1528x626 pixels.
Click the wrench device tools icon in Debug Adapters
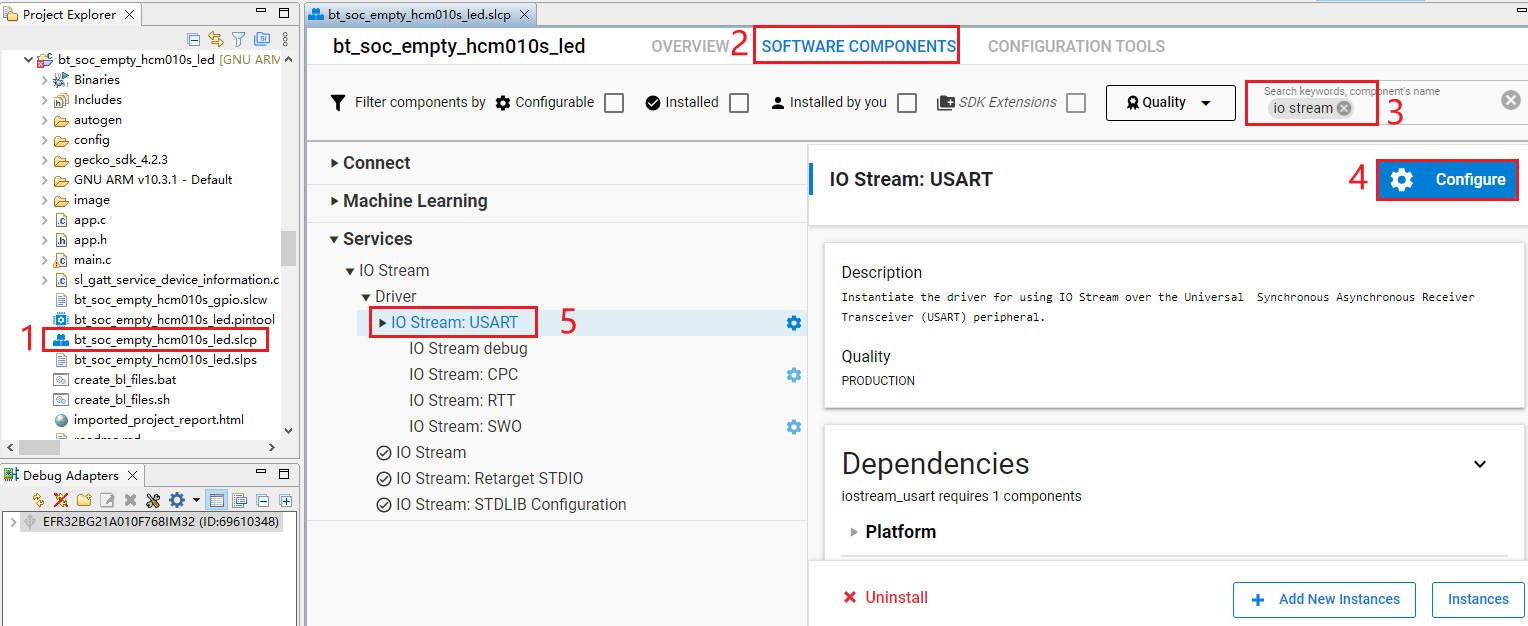coord(153,500)
